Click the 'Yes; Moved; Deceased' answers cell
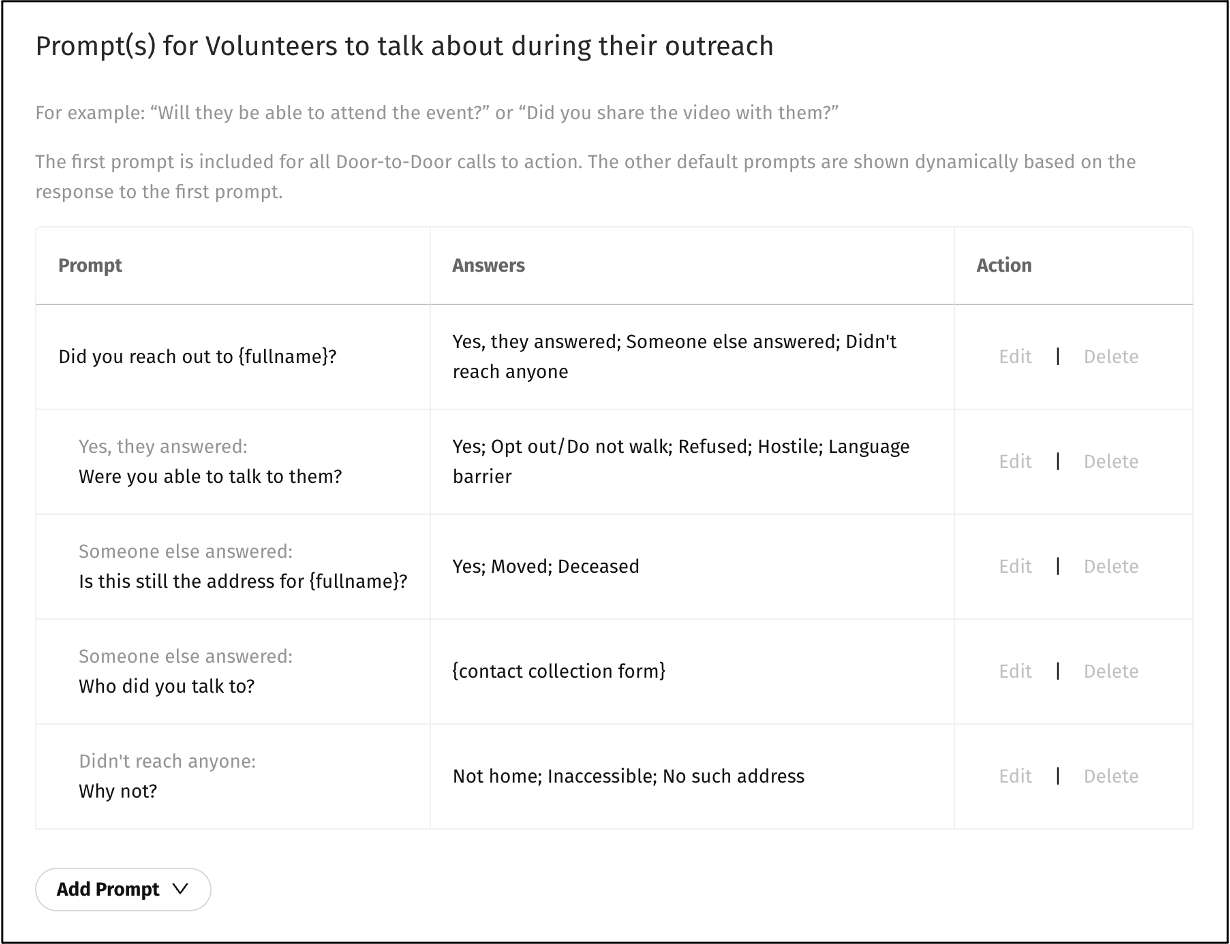Screen dimensions: 1230x944 pyautogui.click(x=545, y=567)
